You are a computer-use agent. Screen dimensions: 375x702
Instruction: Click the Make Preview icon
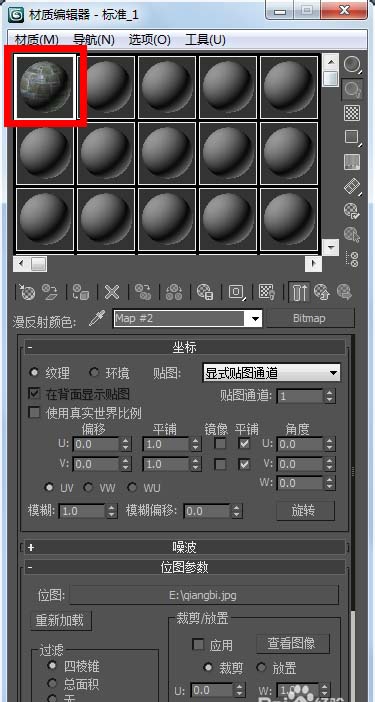click(x=352, y=186)
